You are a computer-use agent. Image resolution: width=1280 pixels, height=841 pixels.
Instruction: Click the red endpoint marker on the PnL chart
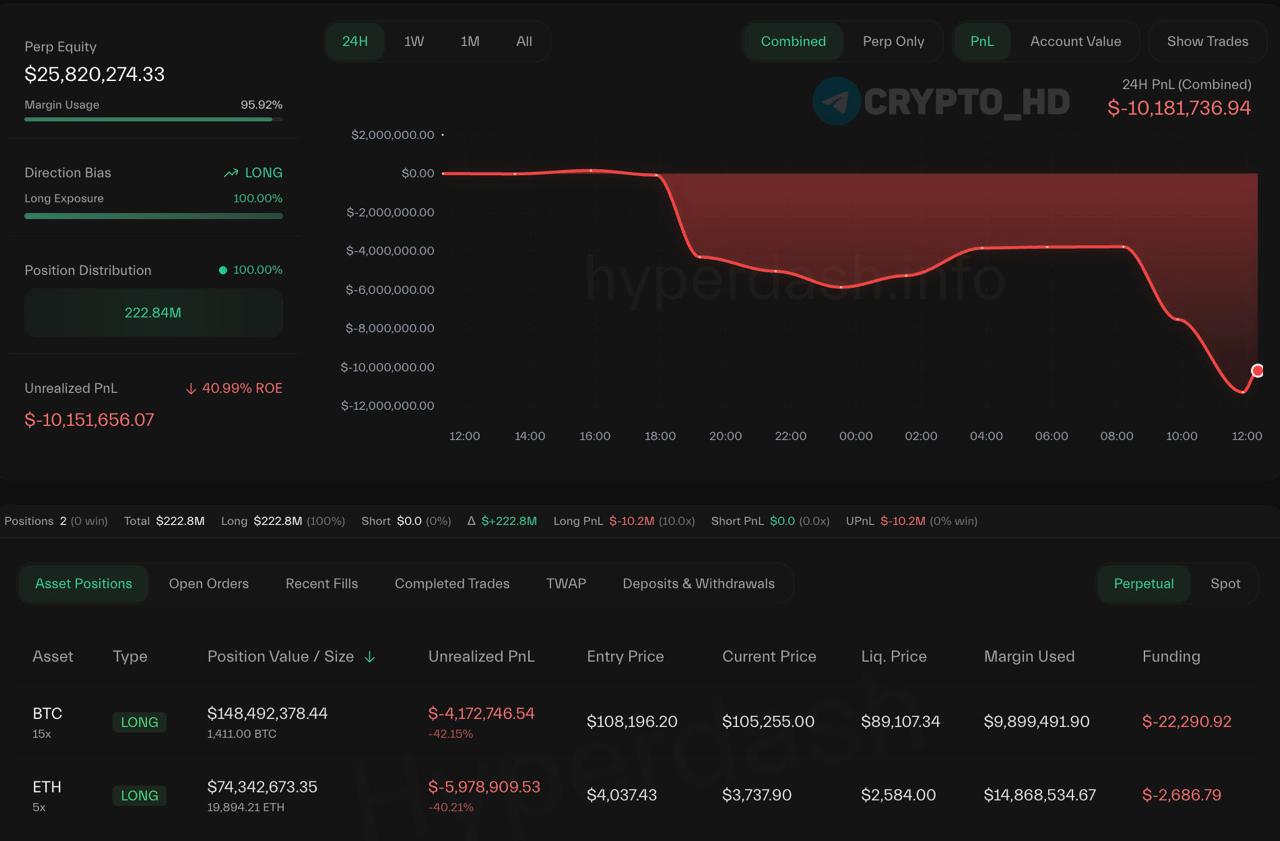click(1257, 370)
